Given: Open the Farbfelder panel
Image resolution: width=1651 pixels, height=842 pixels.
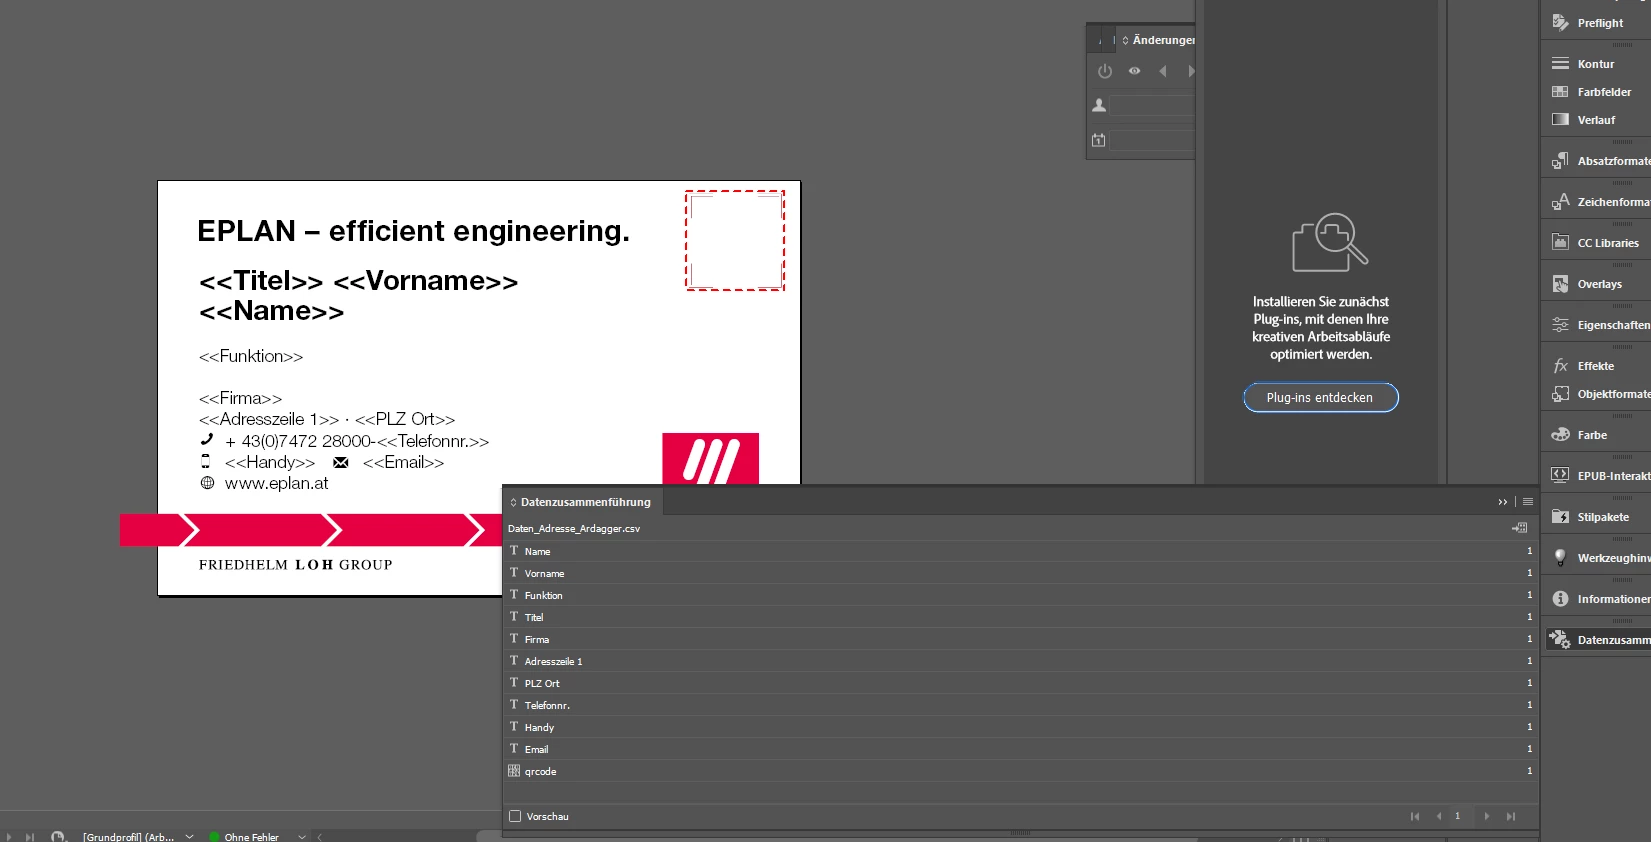Looking at the screenshot, I should tap(1598, 92).
